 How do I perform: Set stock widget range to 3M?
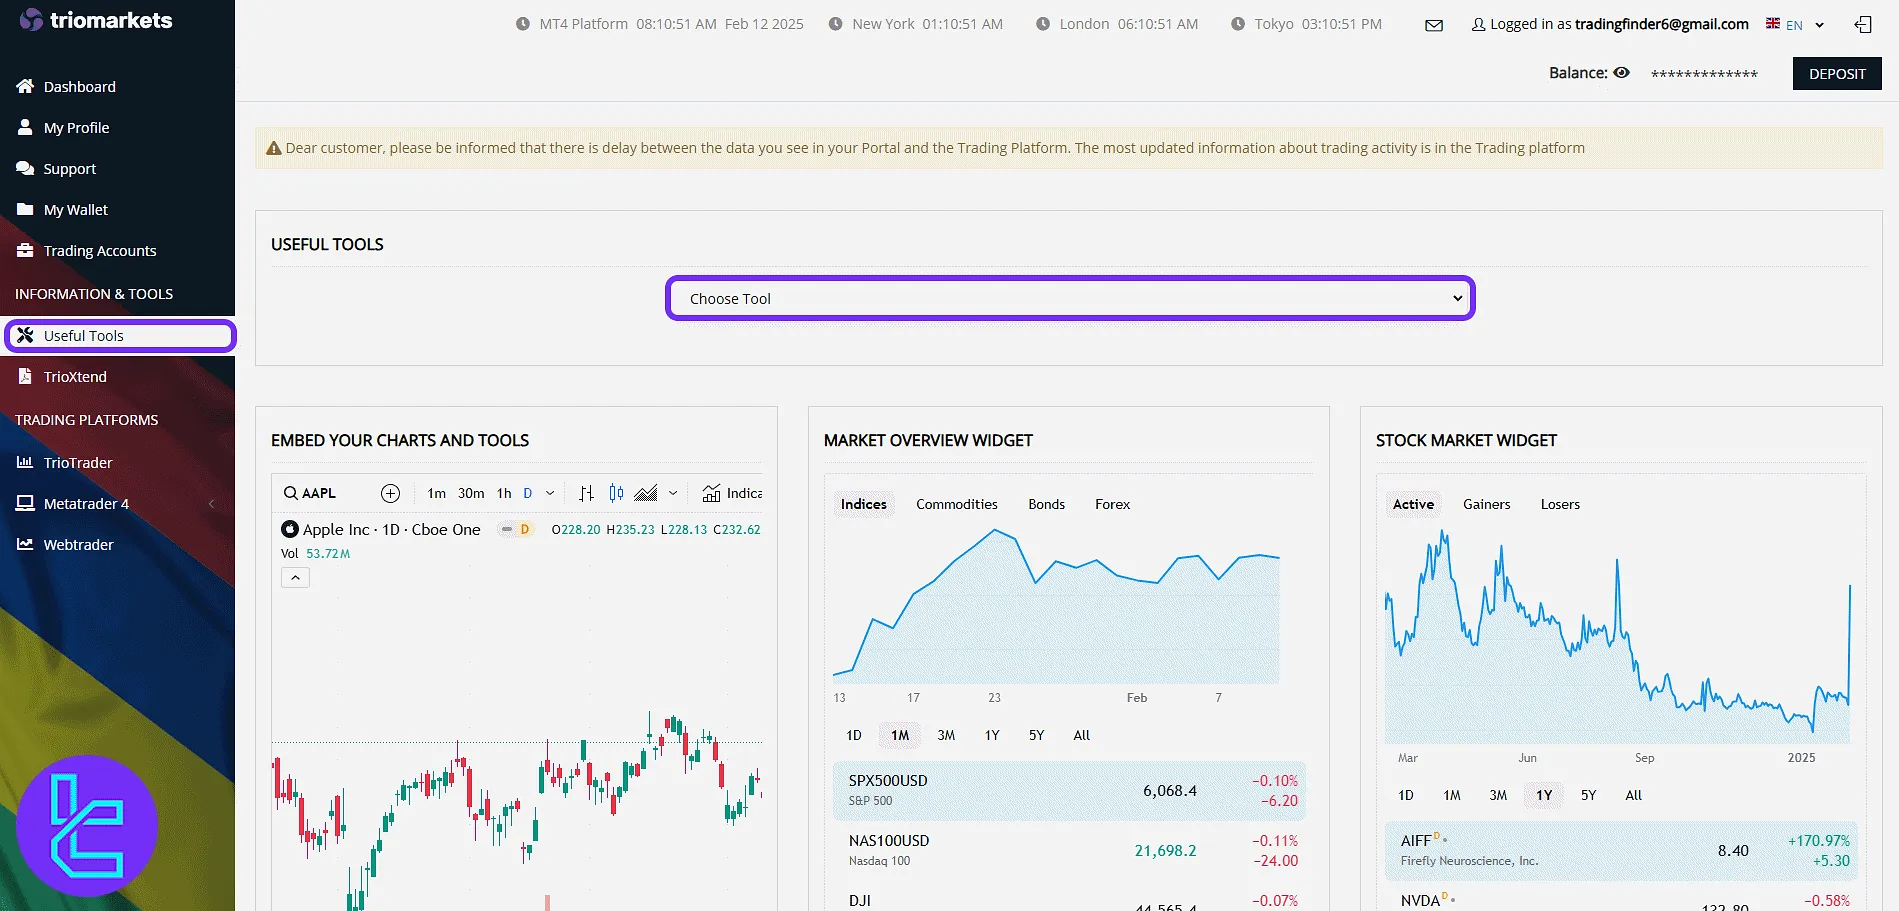pyautogui.click(x=1498, y=795)
